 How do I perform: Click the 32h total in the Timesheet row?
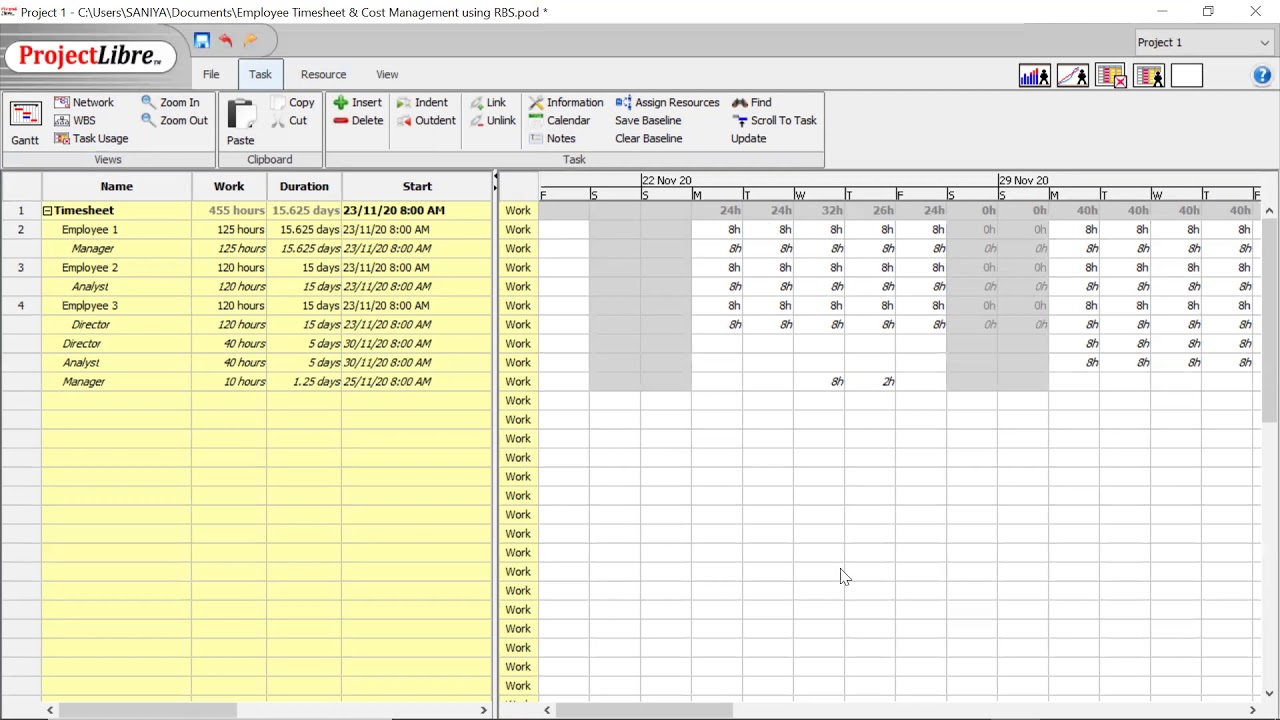819,210
